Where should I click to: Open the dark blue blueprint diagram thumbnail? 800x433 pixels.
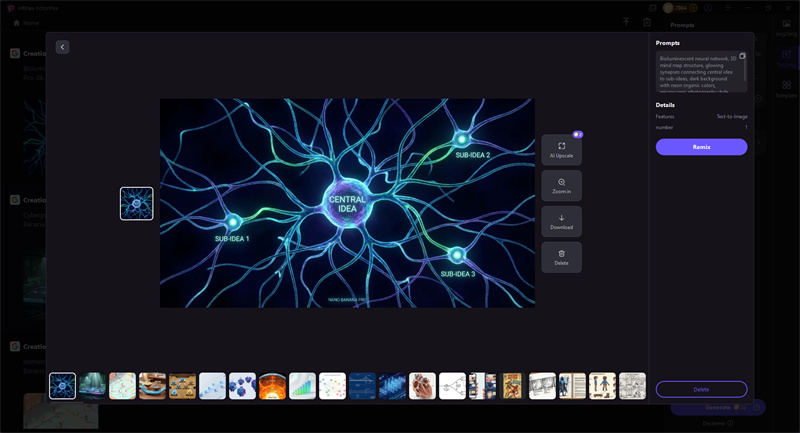pos(362,386)
